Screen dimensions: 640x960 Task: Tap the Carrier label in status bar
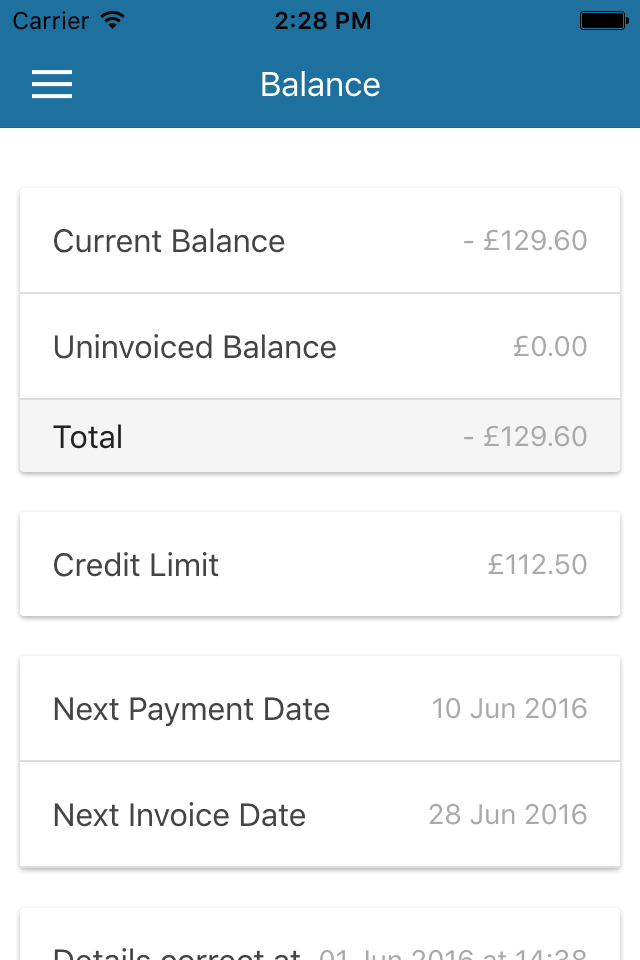click(x=51, y=21)
